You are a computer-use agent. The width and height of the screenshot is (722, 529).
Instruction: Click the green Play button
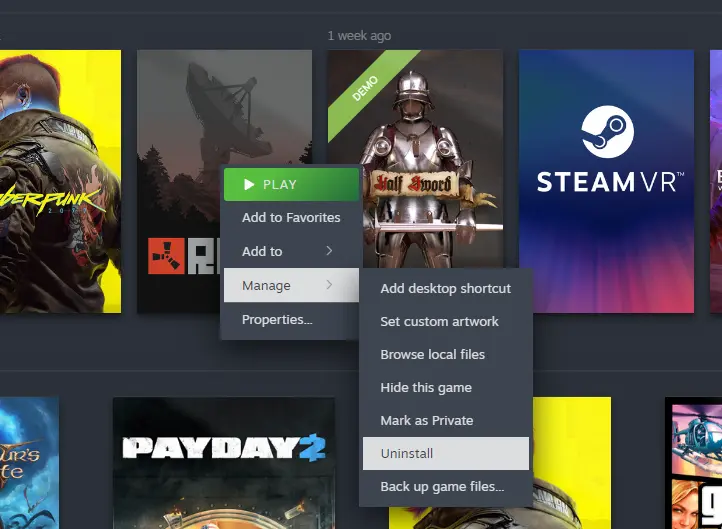tap(291, 184)
